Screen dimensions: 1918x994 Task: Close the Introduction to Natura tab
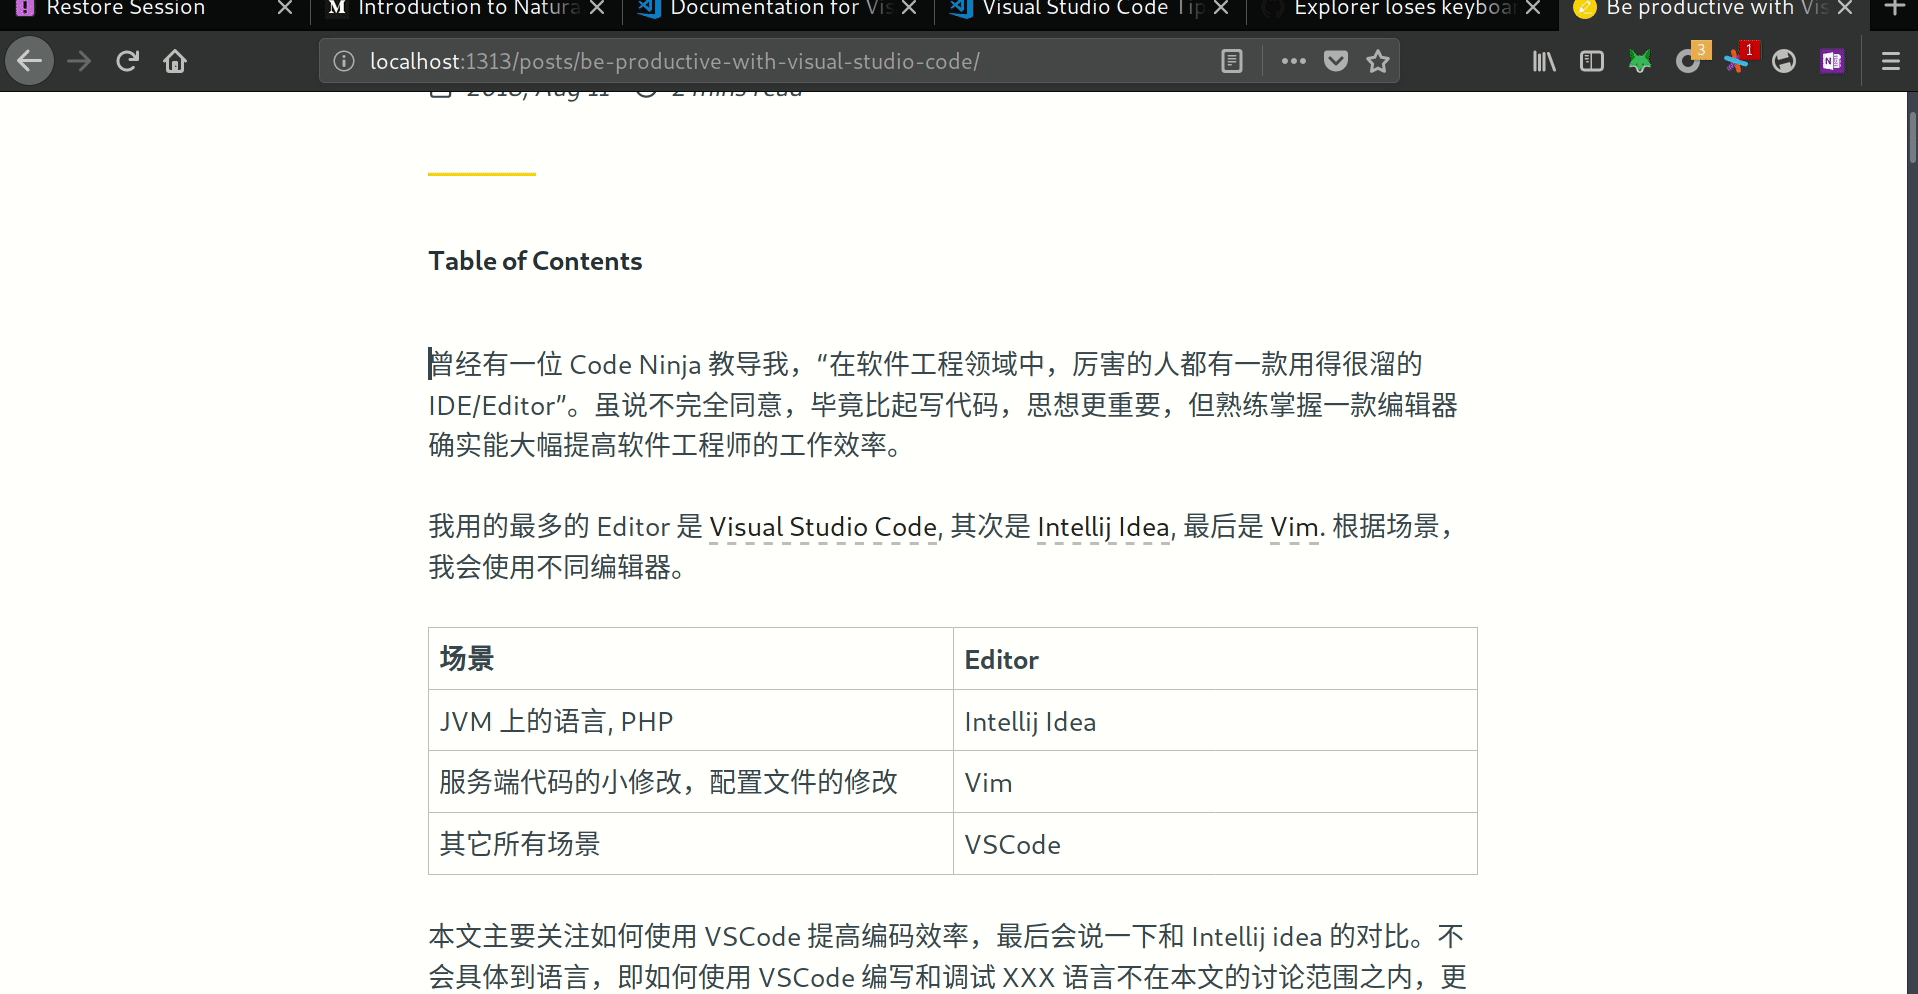[597, 8]
